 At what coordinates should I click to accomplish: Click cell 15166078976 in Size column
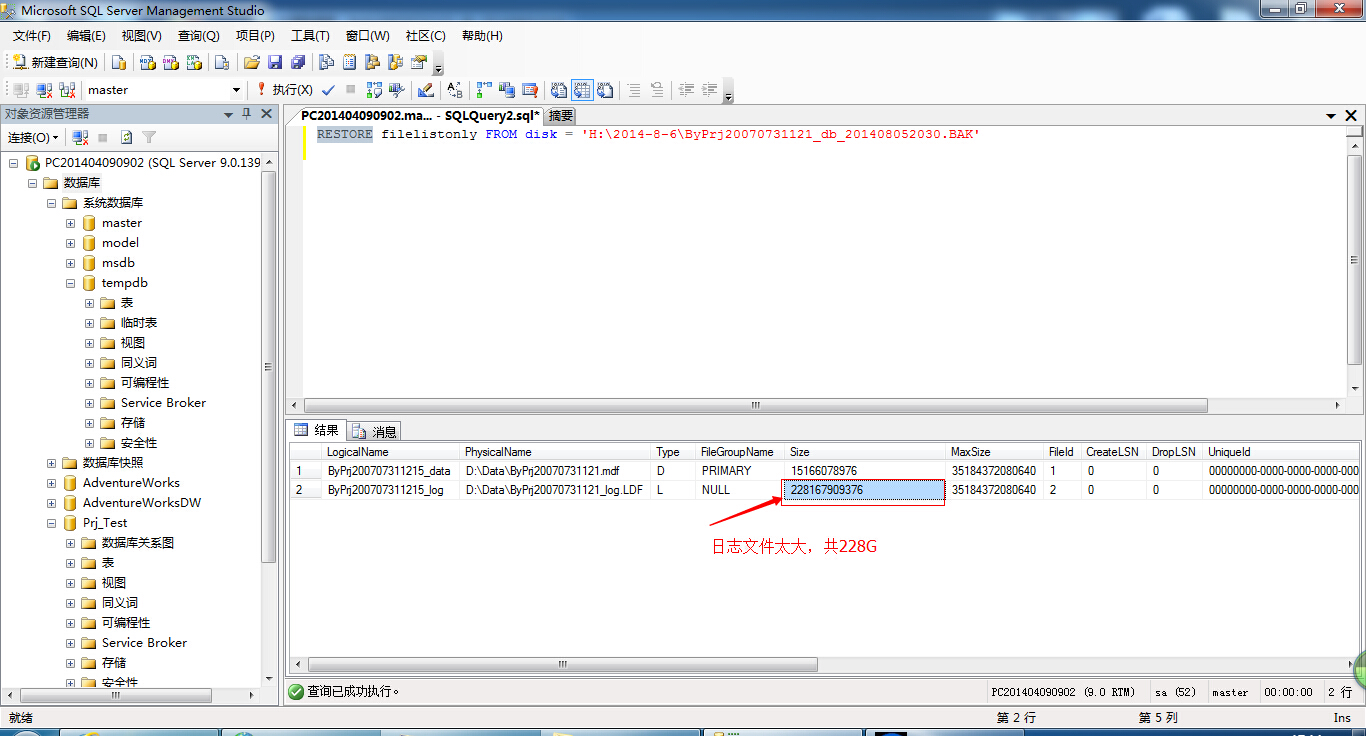coord(866,471)
